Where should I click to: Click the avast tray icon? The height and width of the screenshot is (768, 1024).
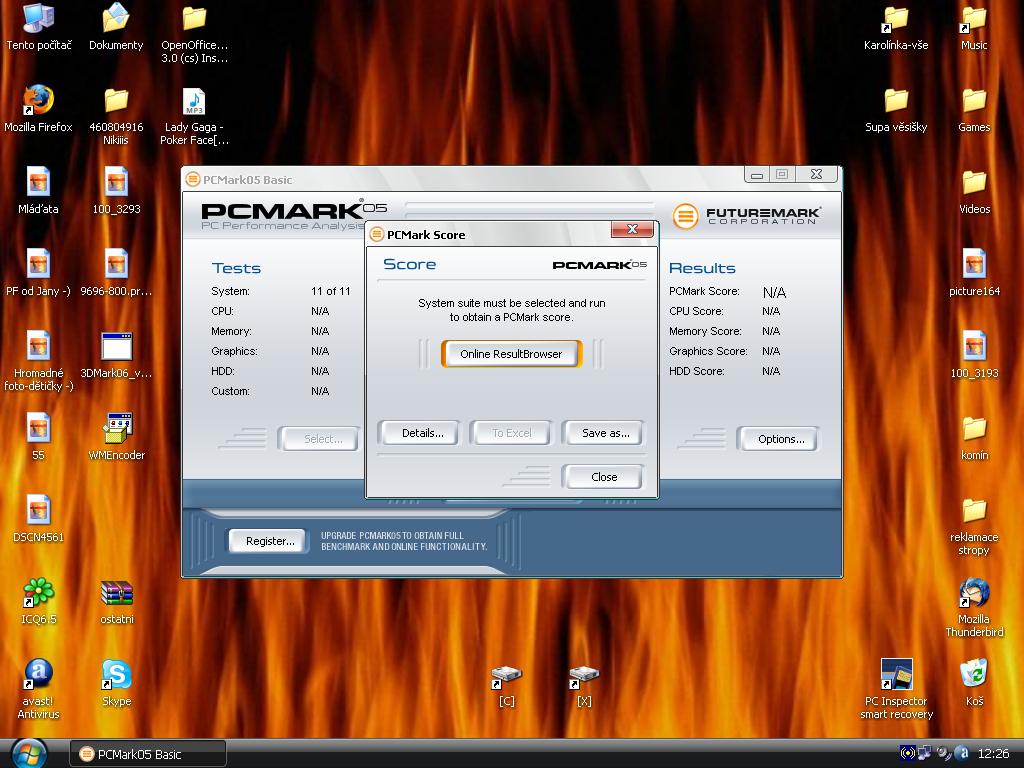click(x=961, y=753)
